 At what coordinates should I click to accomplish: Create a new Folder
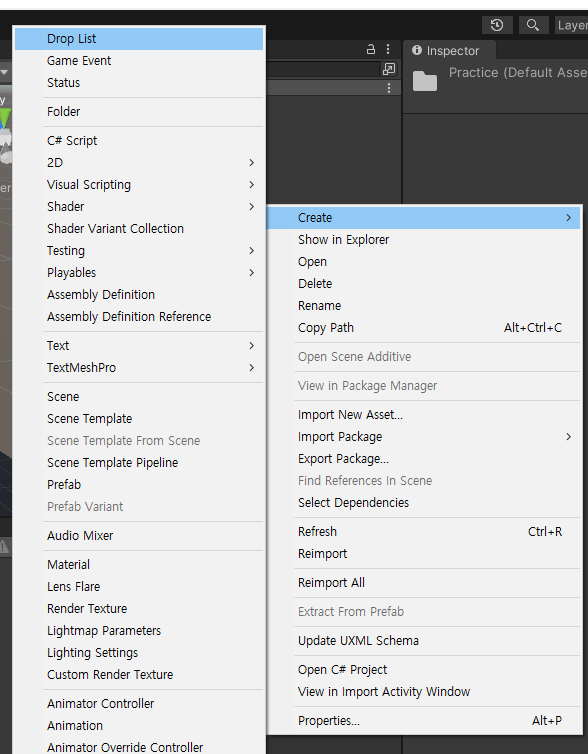(139, 112)
